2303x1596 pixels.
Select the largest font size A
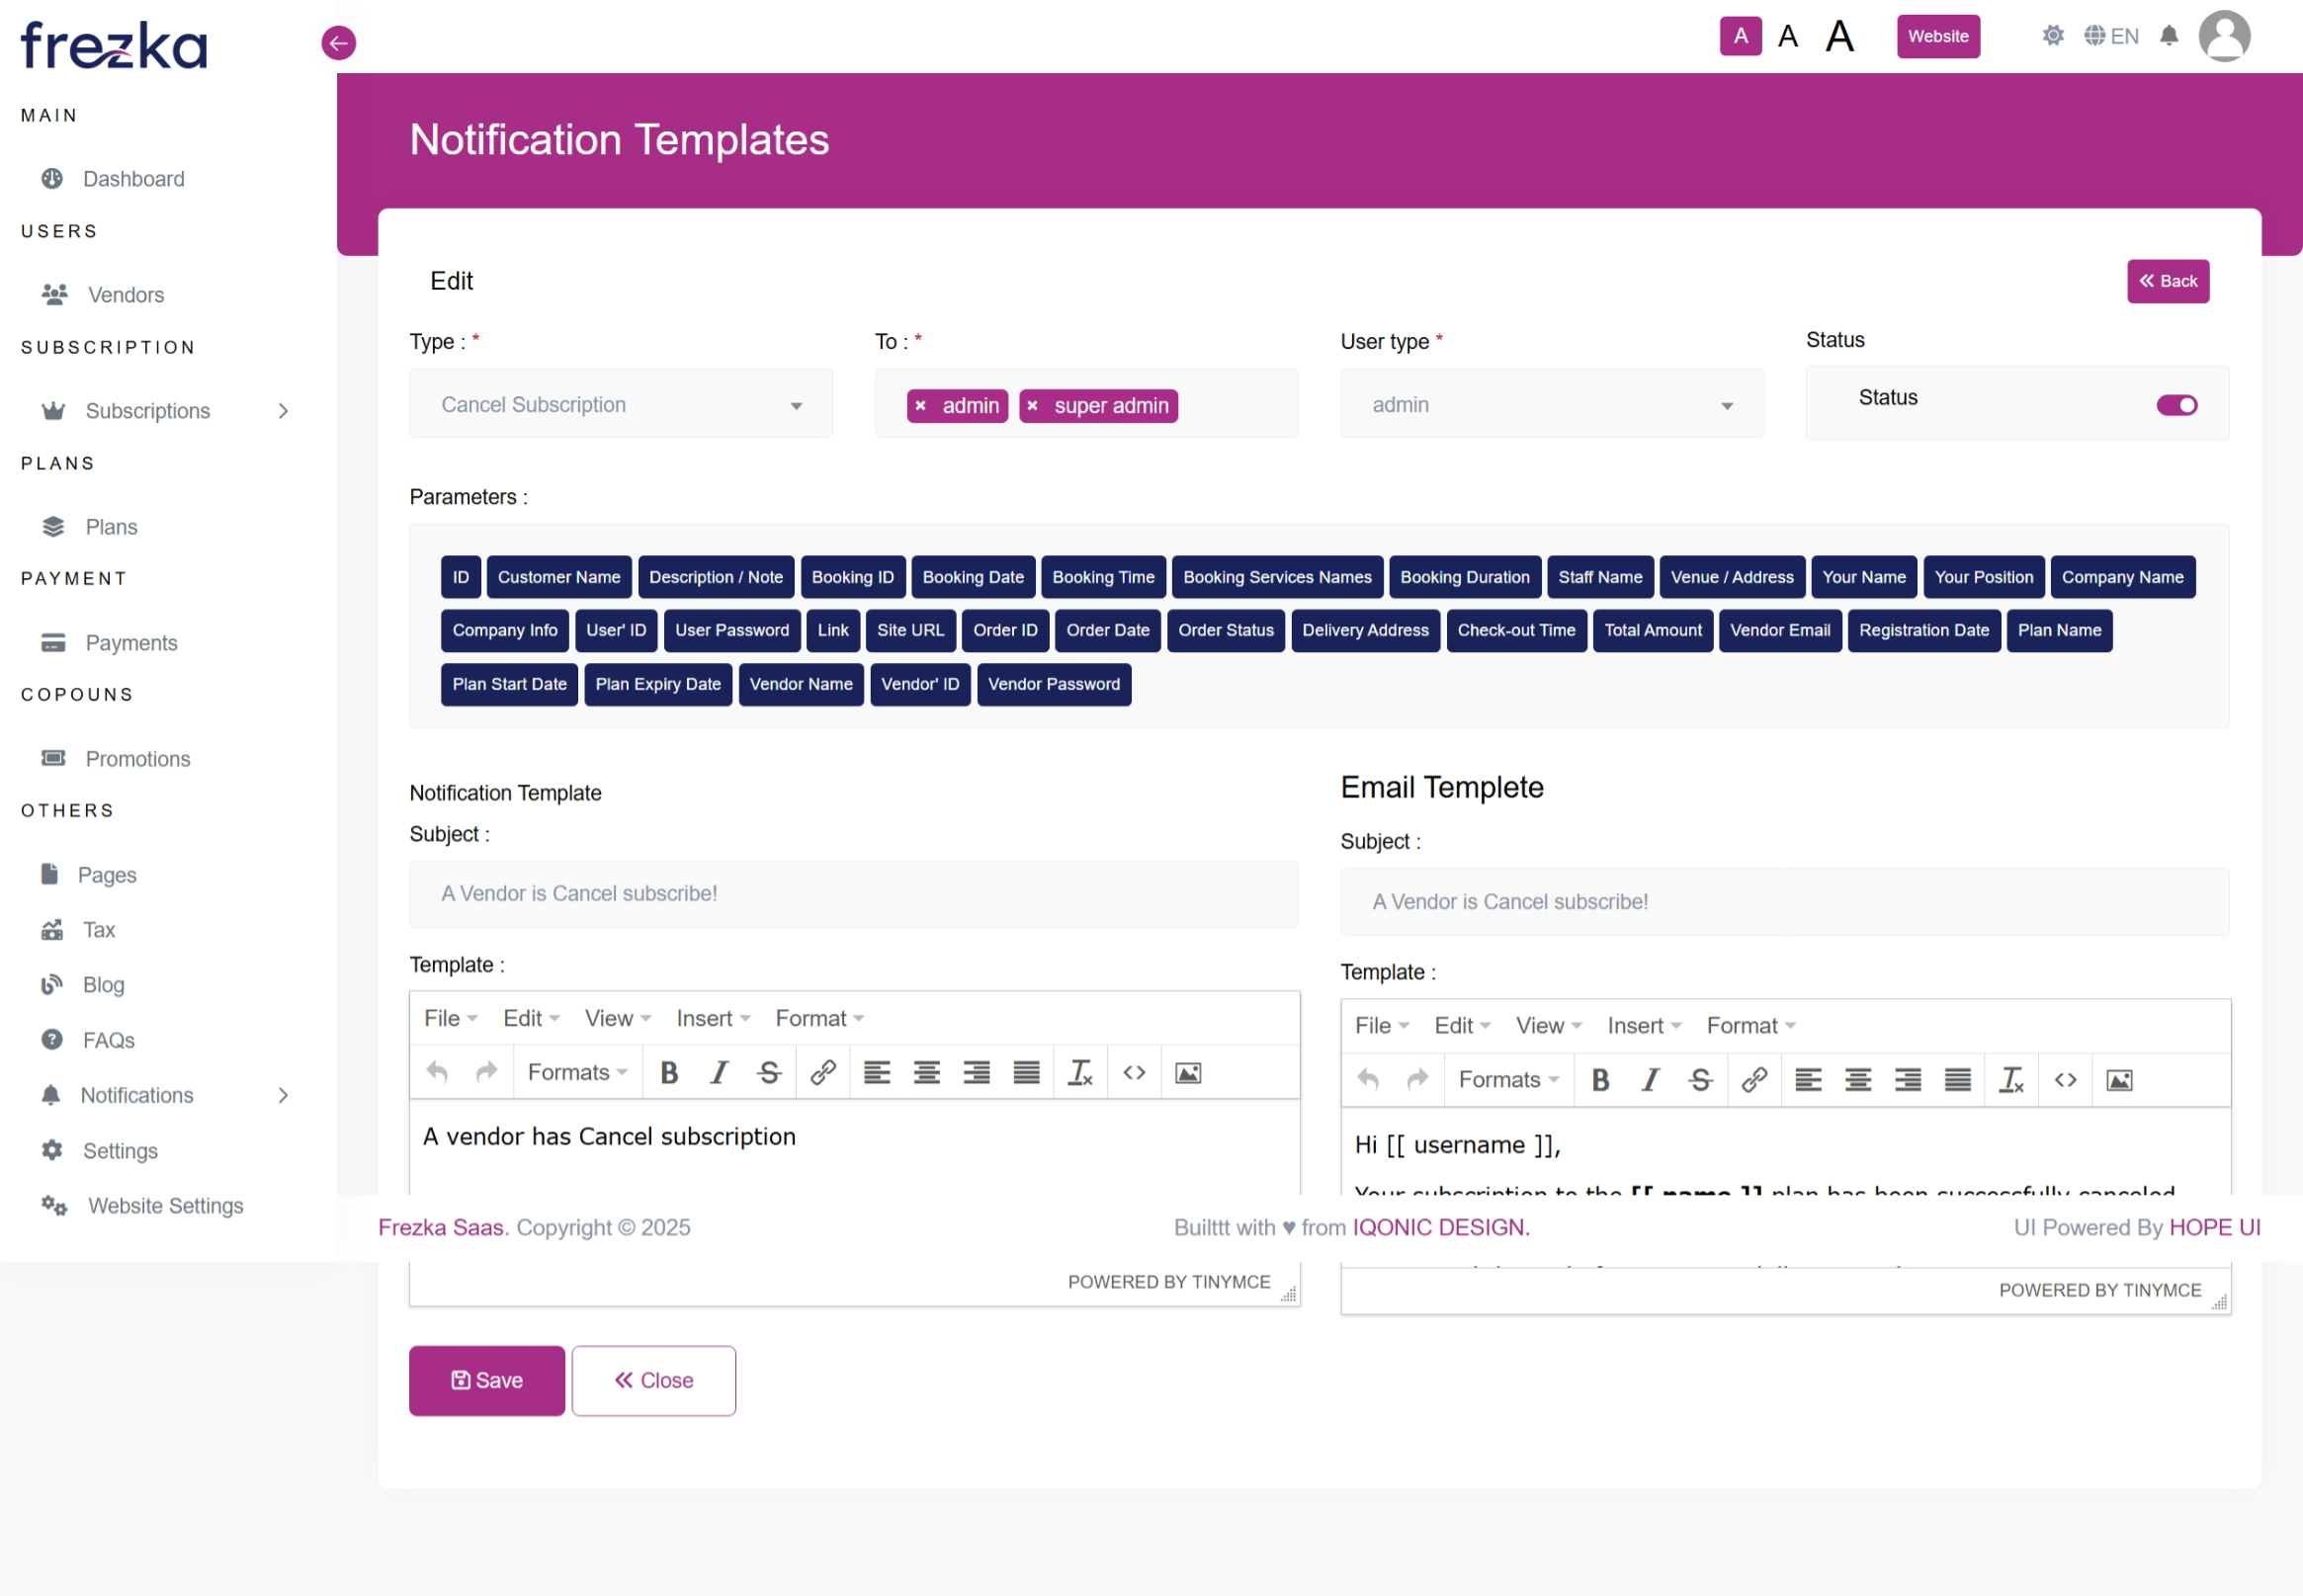[x=1839, y=37]
